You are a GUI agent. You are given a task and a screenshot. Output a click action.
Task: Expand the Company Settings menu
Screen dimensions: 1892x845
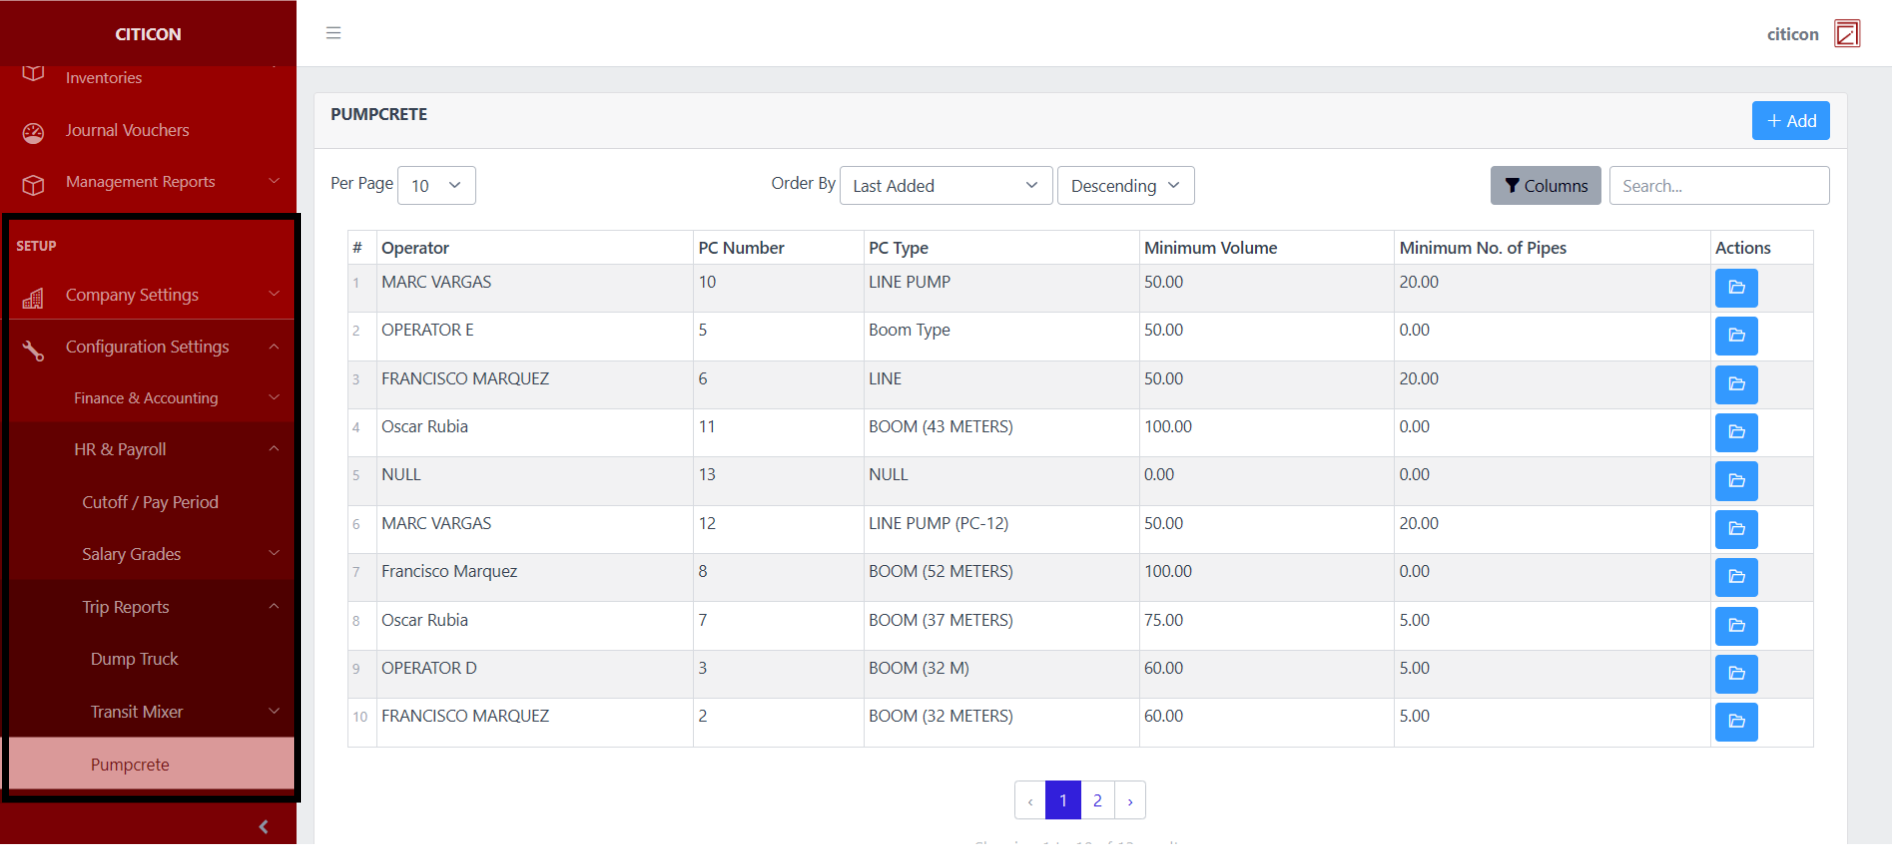pyautogui.click(x=150, y=295)
